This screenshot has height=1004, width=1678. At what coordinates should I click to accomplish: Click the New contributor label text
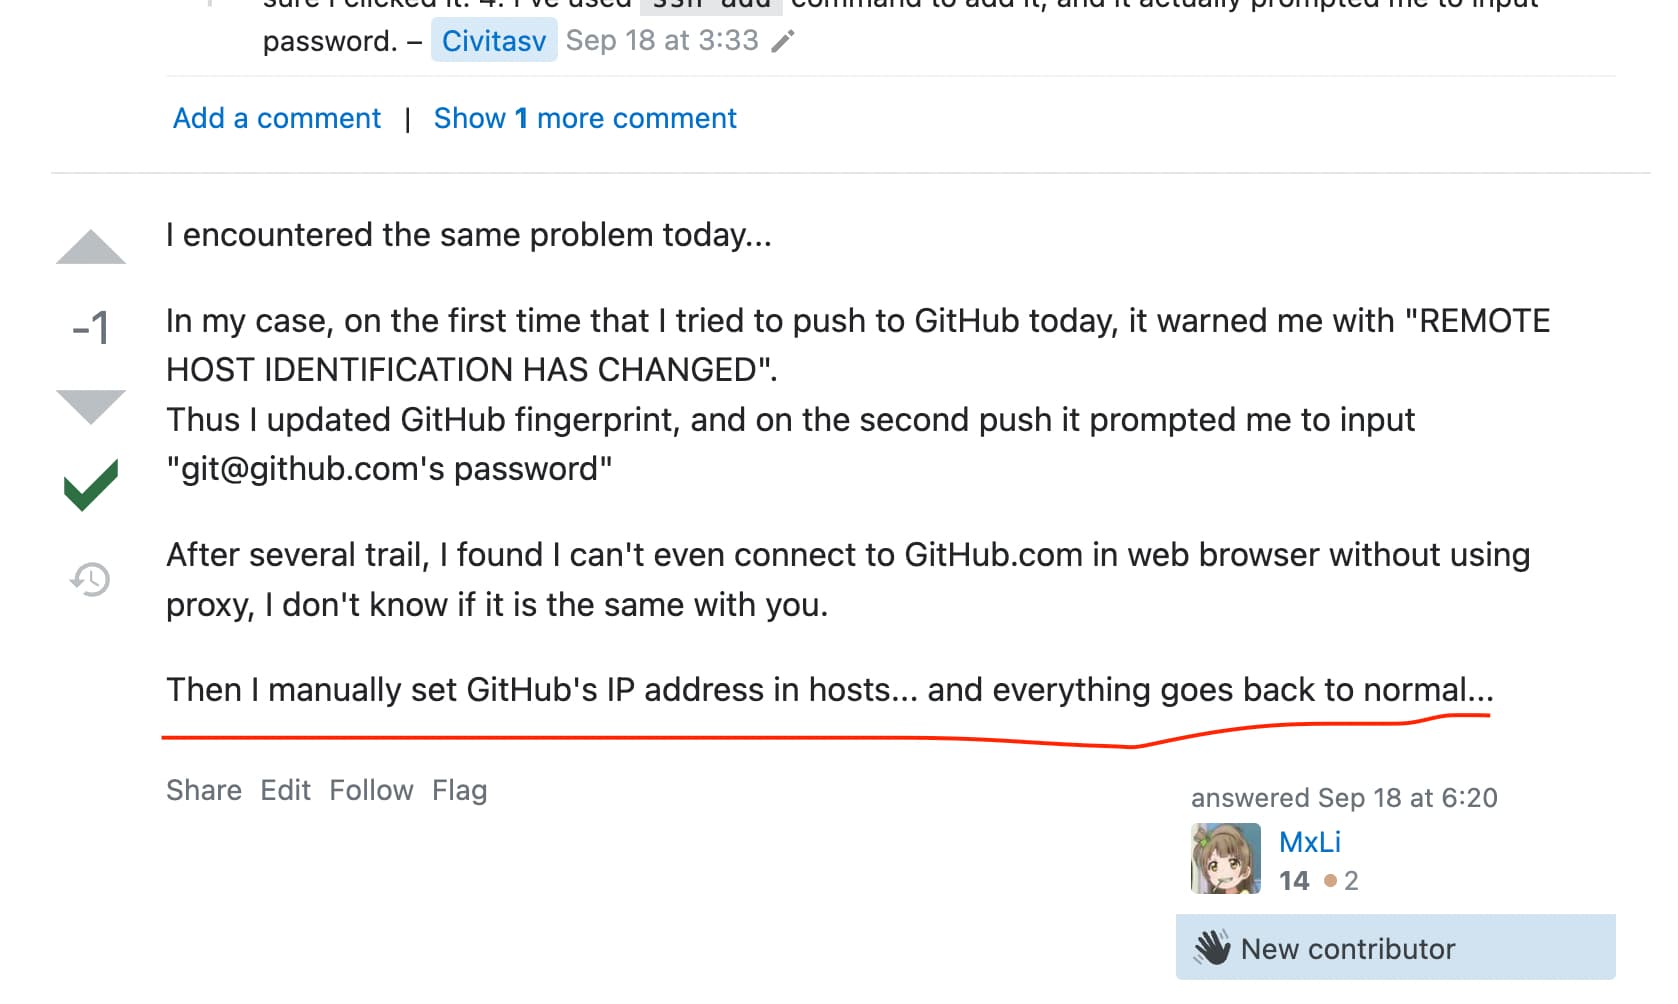tap(1348, 949)
